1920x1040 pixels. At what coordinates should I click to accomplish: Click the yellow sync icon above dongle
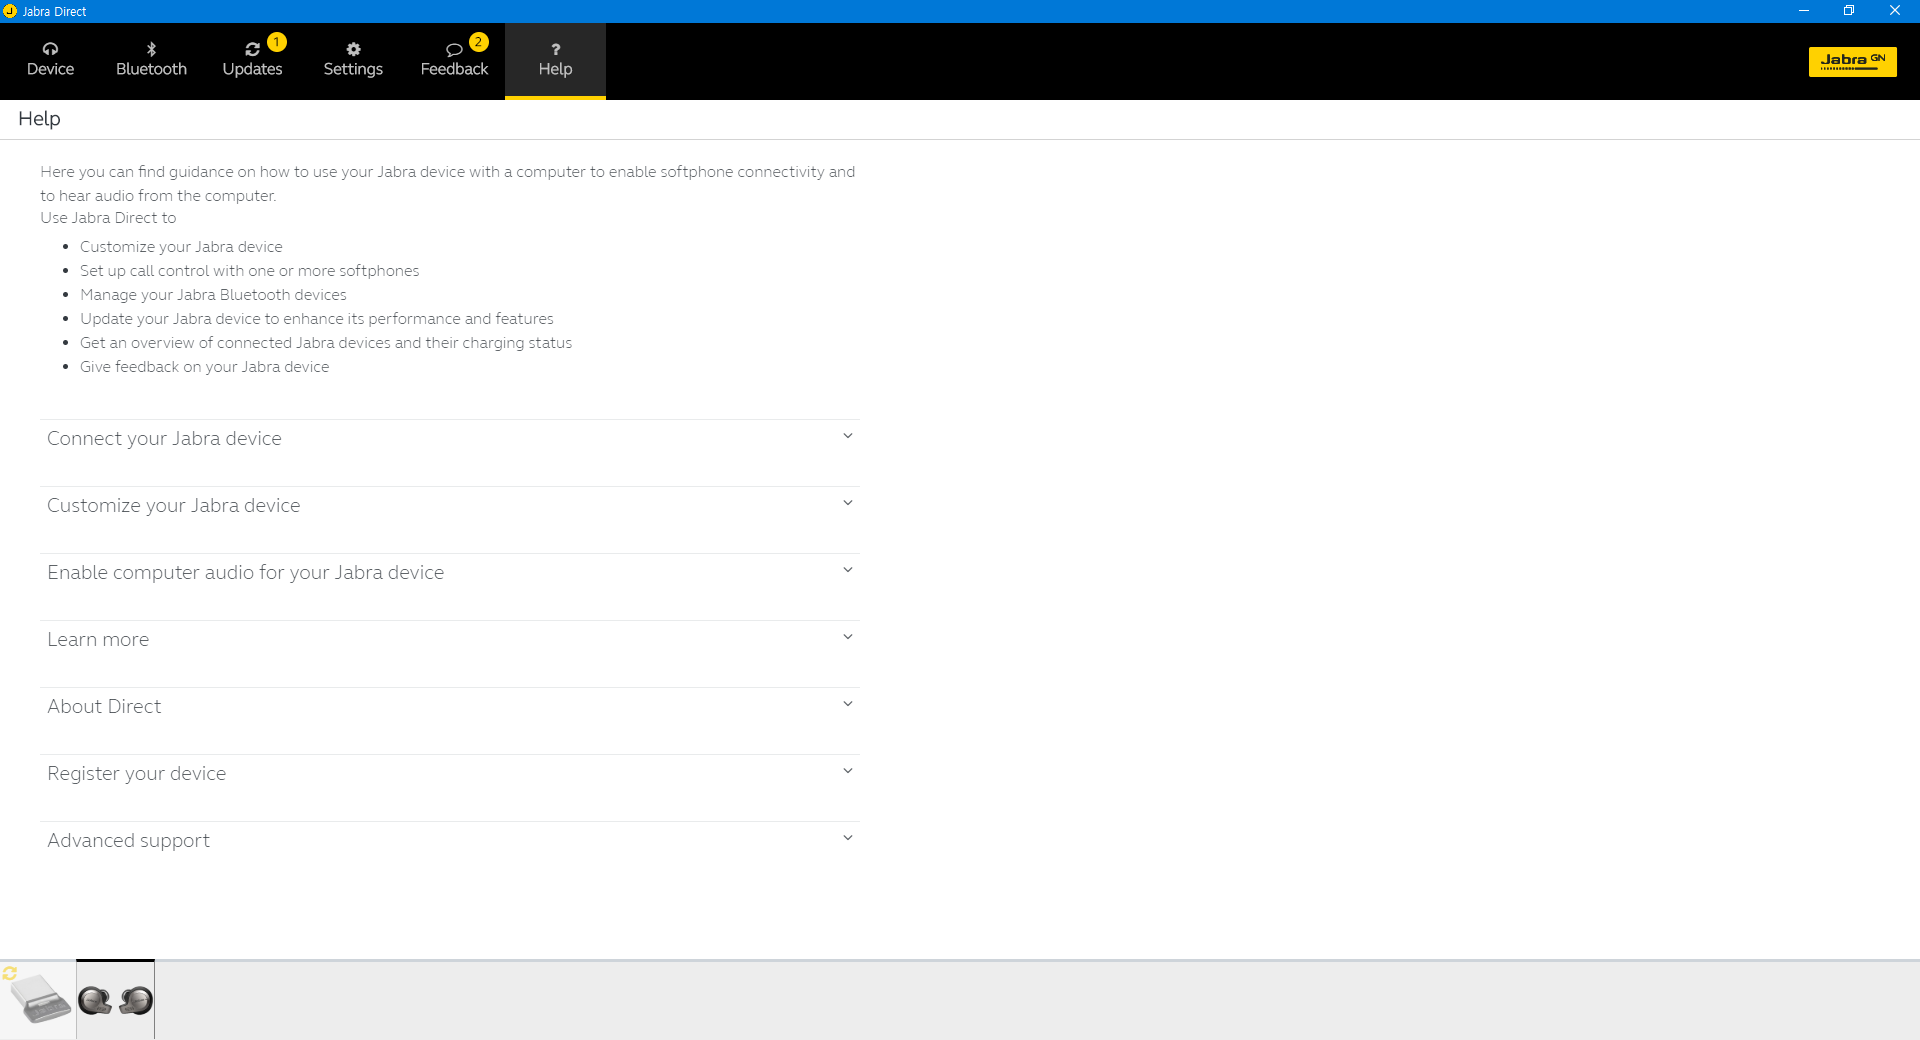coord(10,973)
